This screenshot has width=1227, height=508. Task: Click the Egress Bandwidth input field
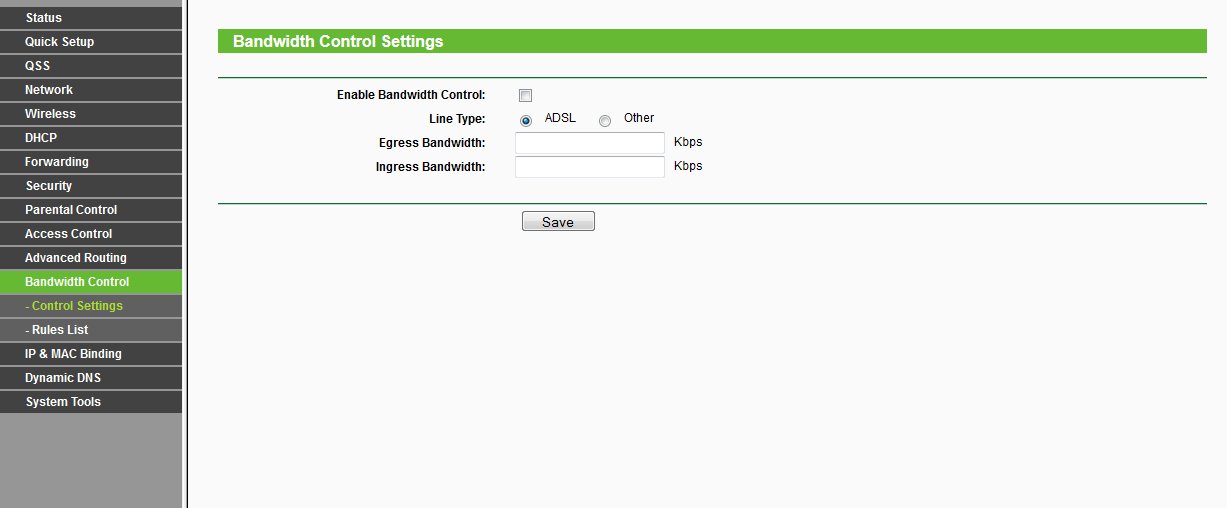click(589, 143)
